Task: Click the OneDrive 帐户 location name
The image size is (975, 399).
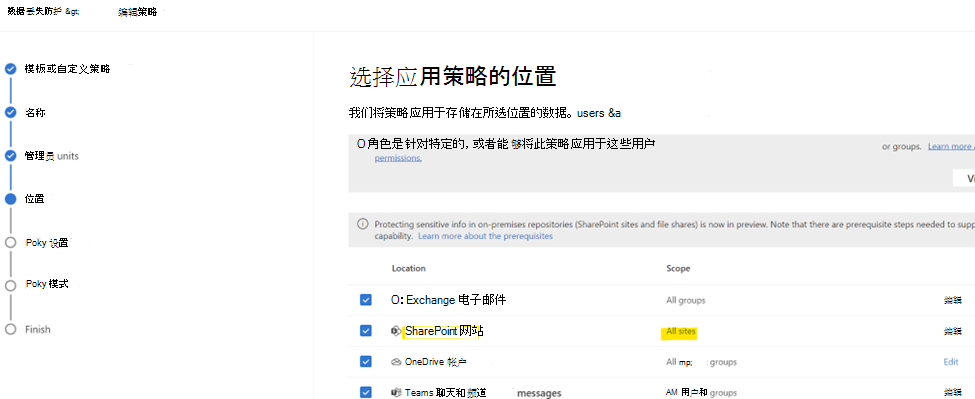Action: (x=436, y=362)
